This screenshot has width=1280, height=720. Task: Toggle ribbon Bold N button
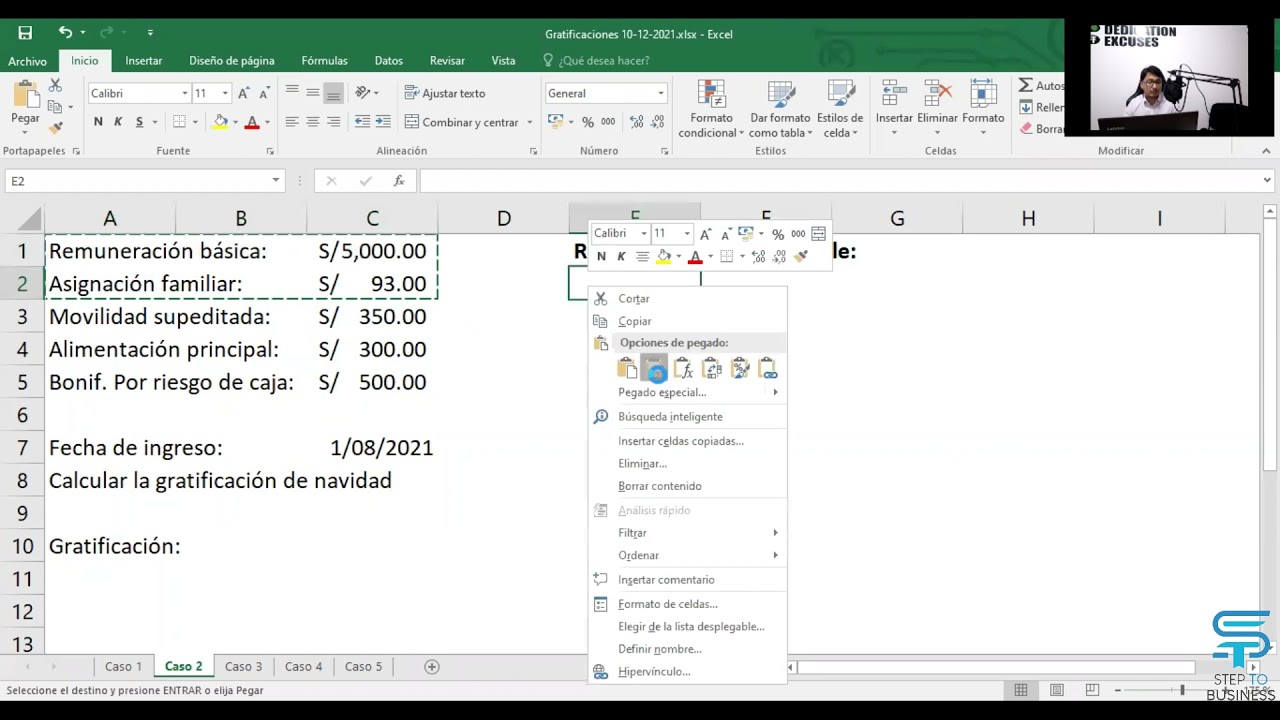click(98, 122)
